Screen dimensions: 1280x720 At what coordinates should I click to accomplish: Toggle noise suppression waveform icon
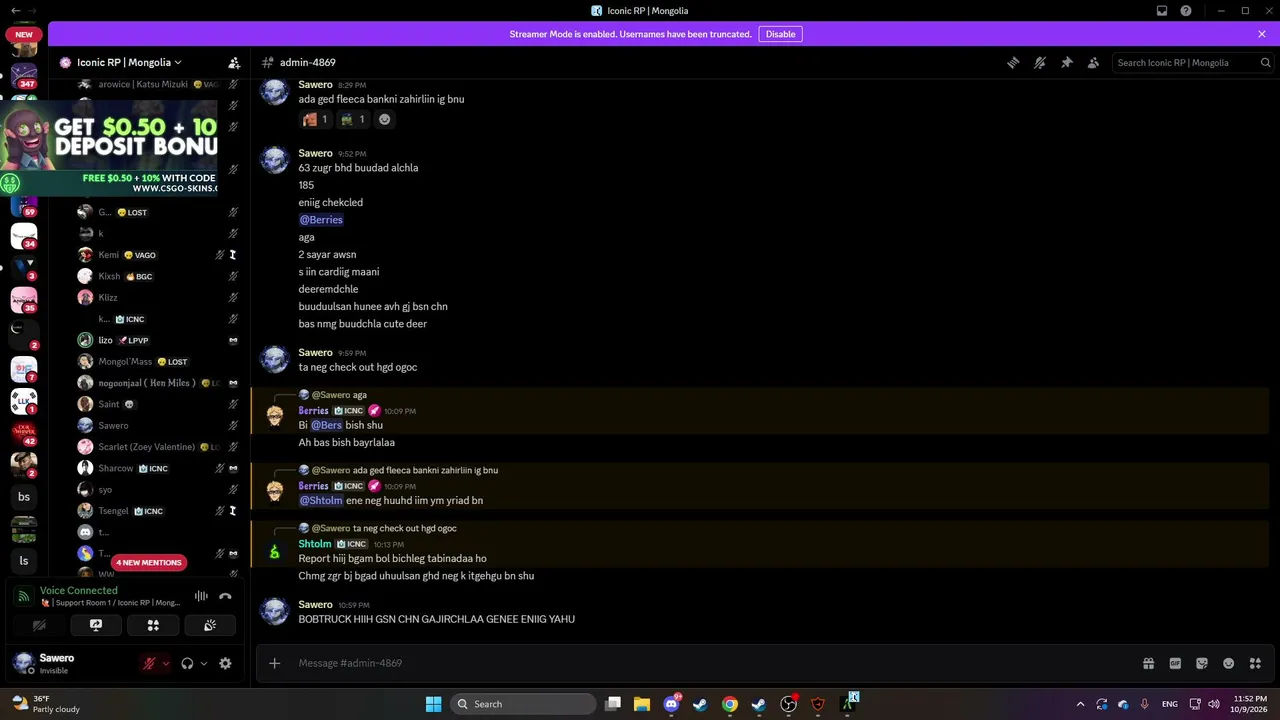click(x=201, y=596)
